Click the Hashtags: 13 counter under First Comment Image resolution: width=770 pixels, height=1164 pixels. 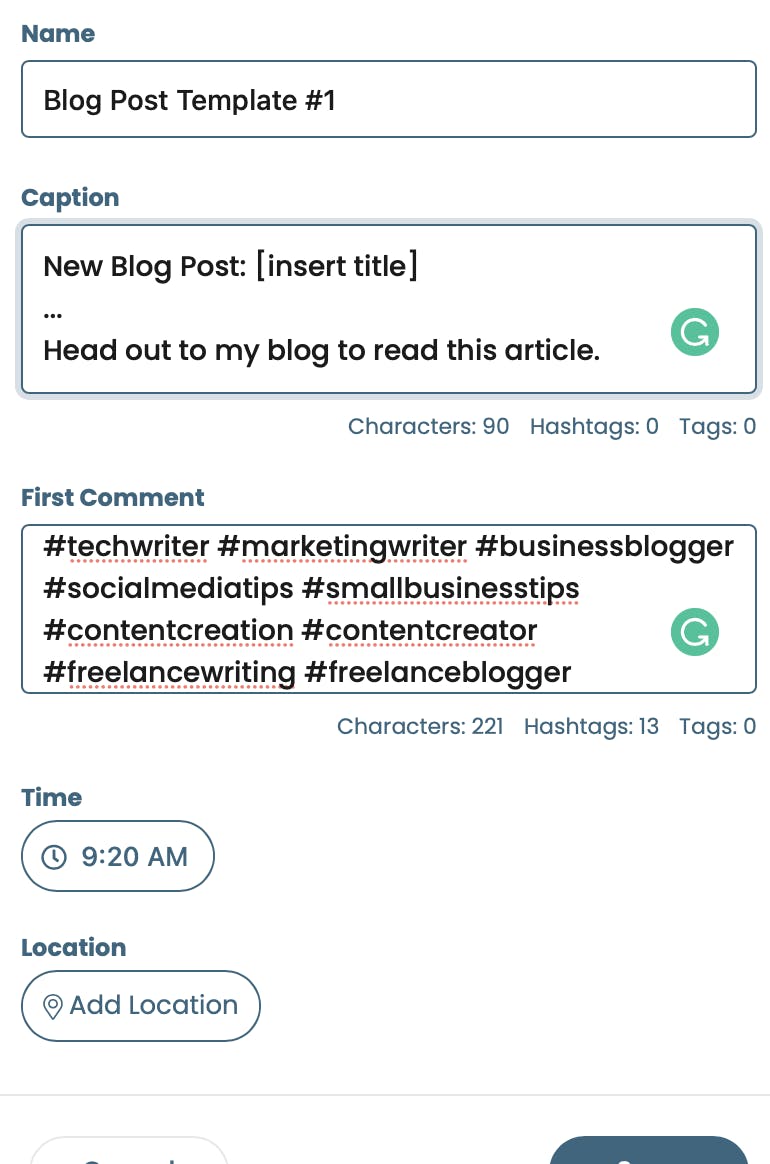[x=590, y=726]
